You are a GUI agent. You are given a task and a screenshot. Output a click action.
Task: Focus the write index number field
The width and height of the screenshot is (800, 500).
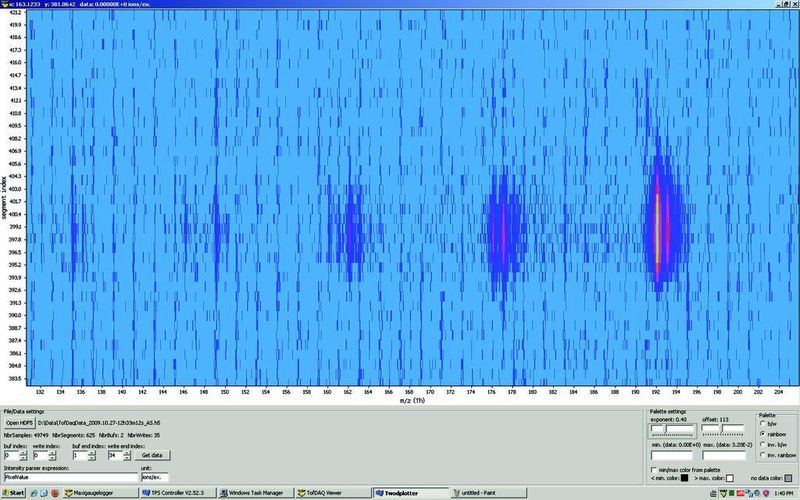41,456
